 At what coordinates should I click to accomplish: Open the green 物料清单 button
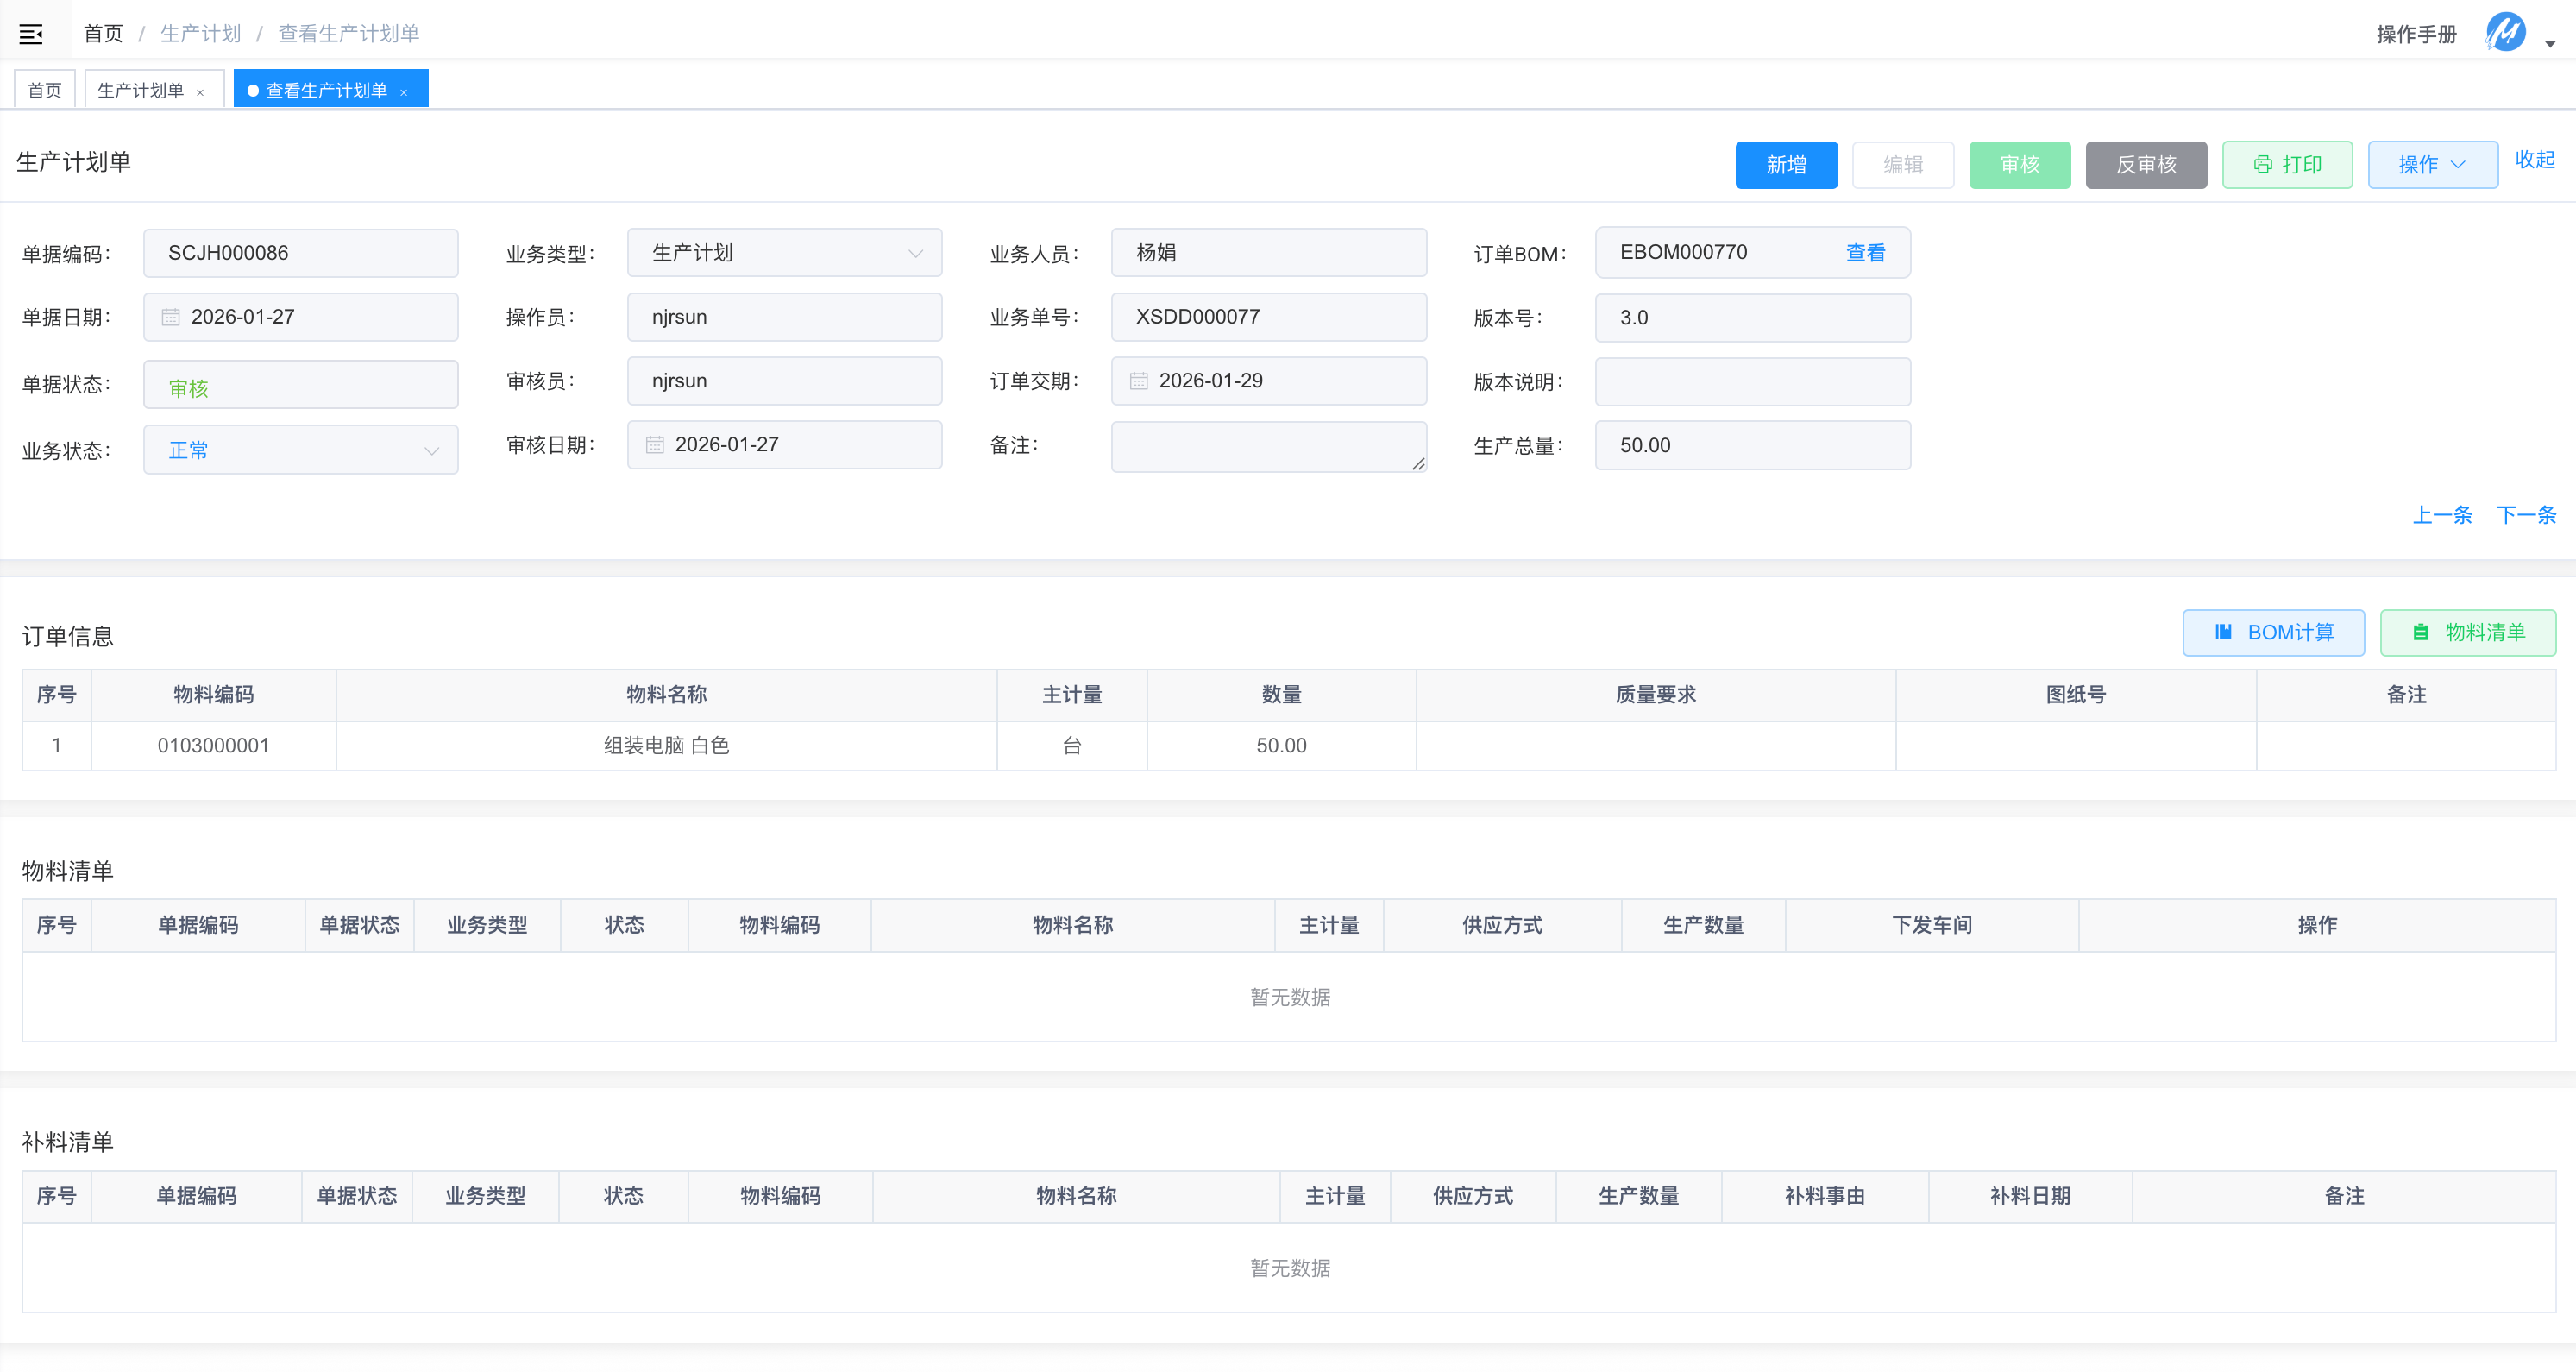[2467, 632]
